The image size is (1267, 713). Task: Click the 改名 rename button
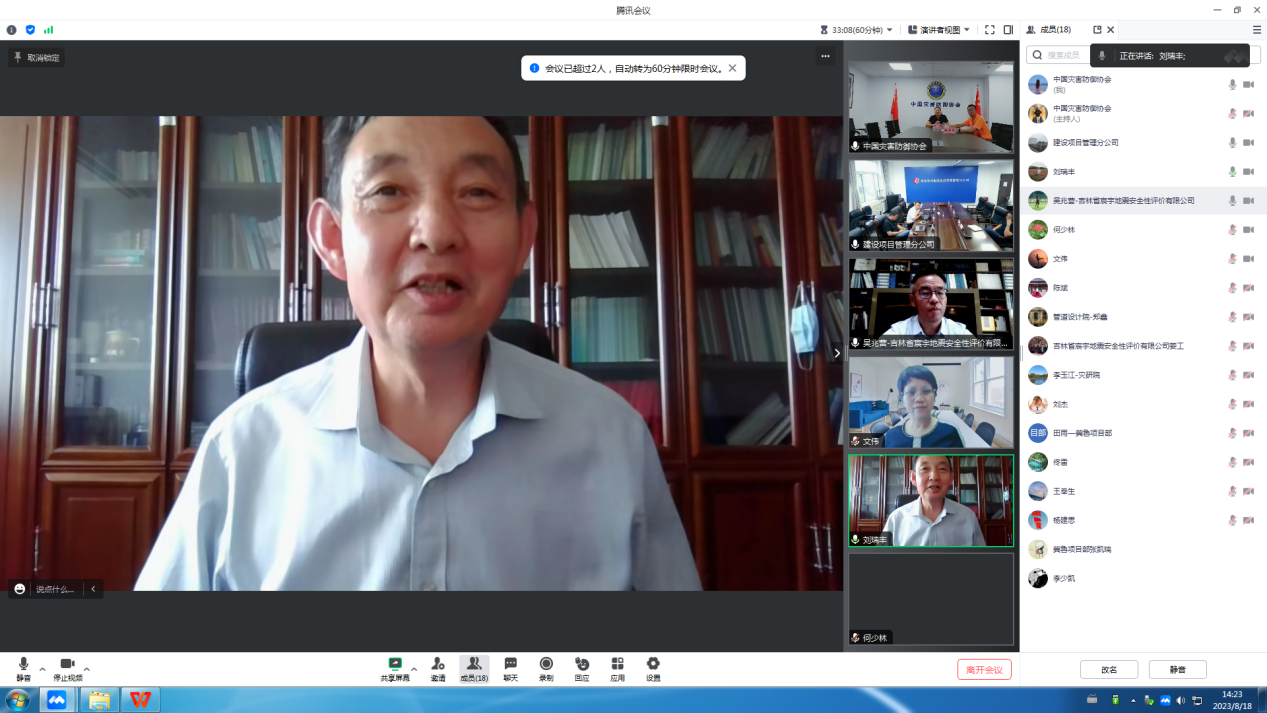[x=1109, y=669]
